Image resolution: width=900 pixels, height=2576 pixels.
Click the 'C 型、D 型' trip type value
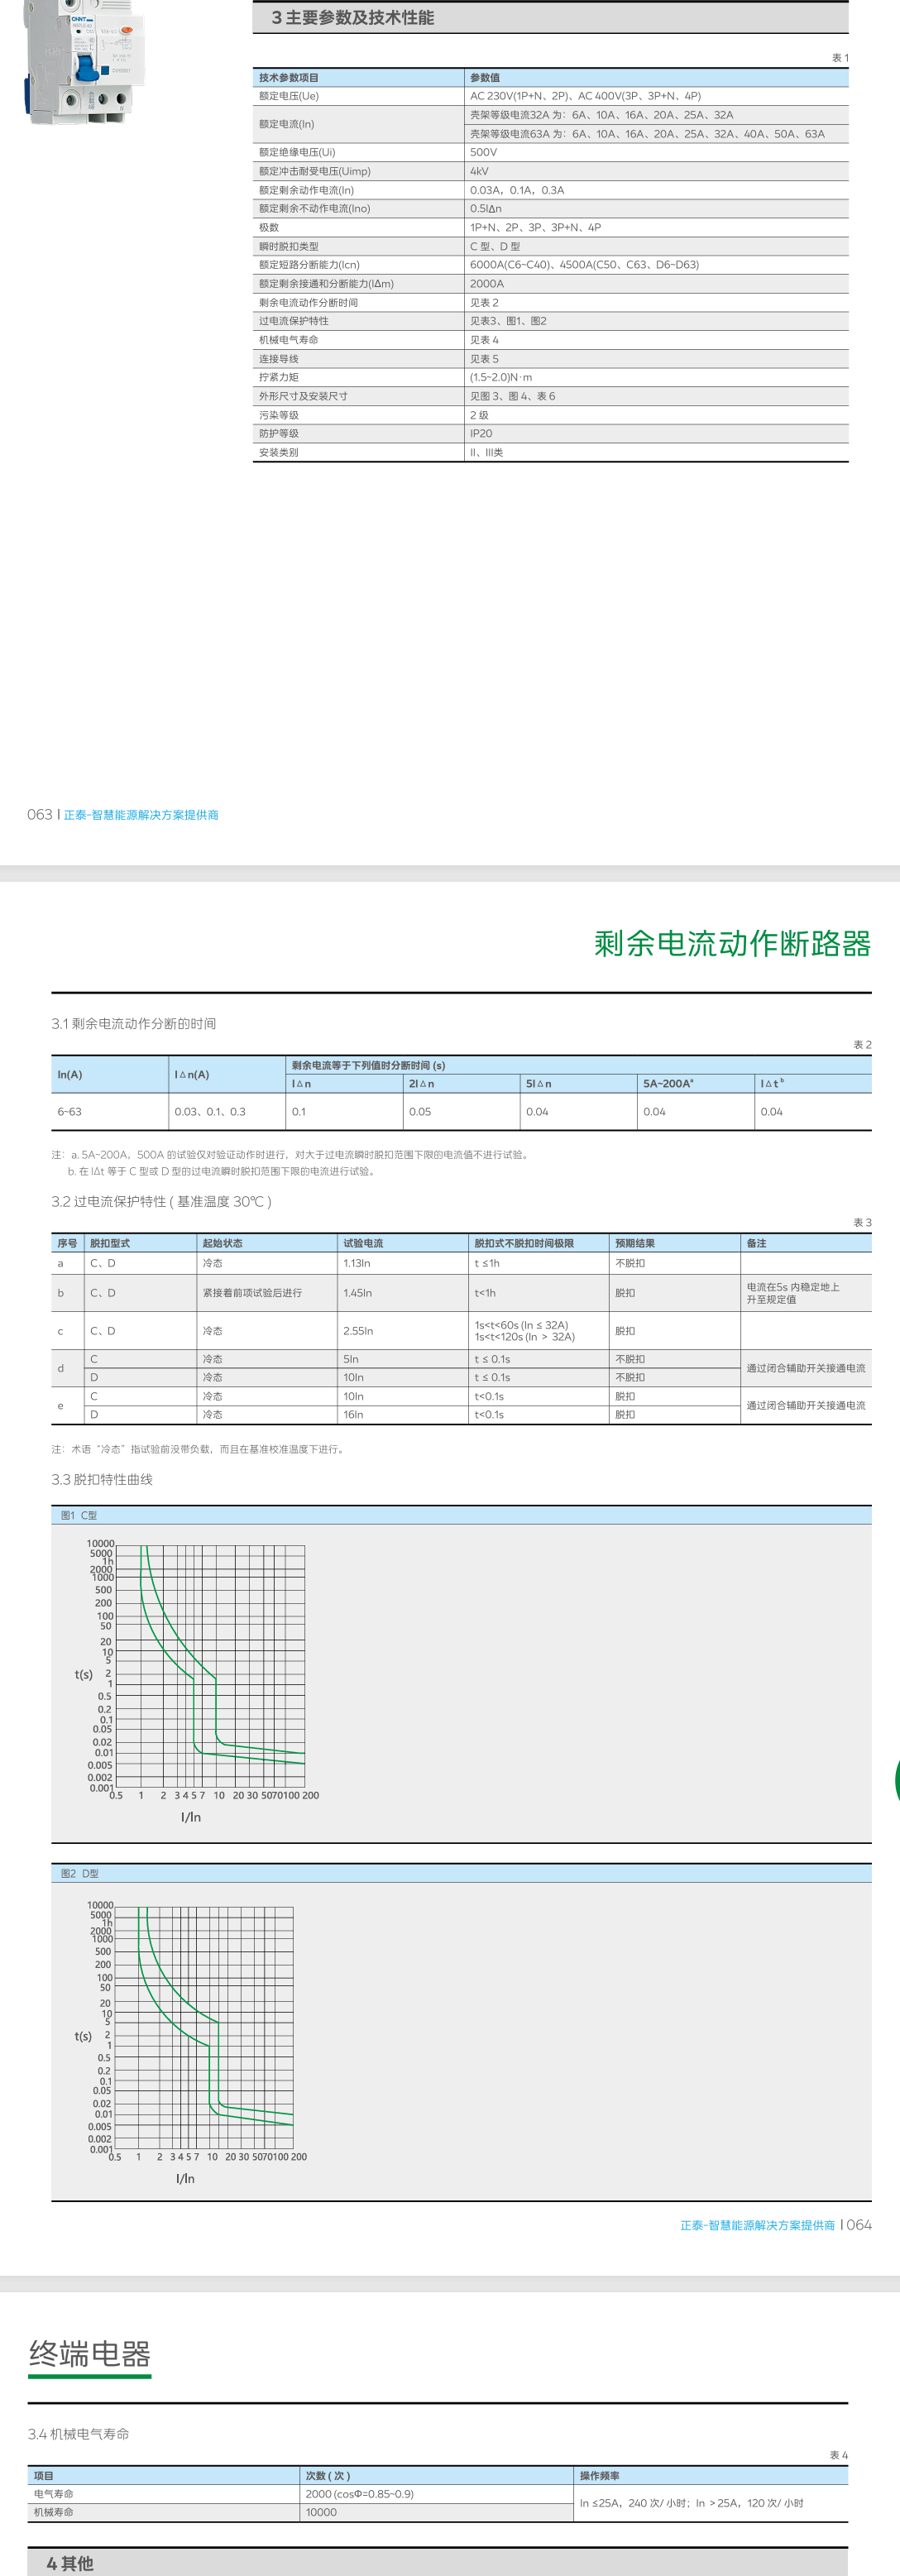[495, 246]
